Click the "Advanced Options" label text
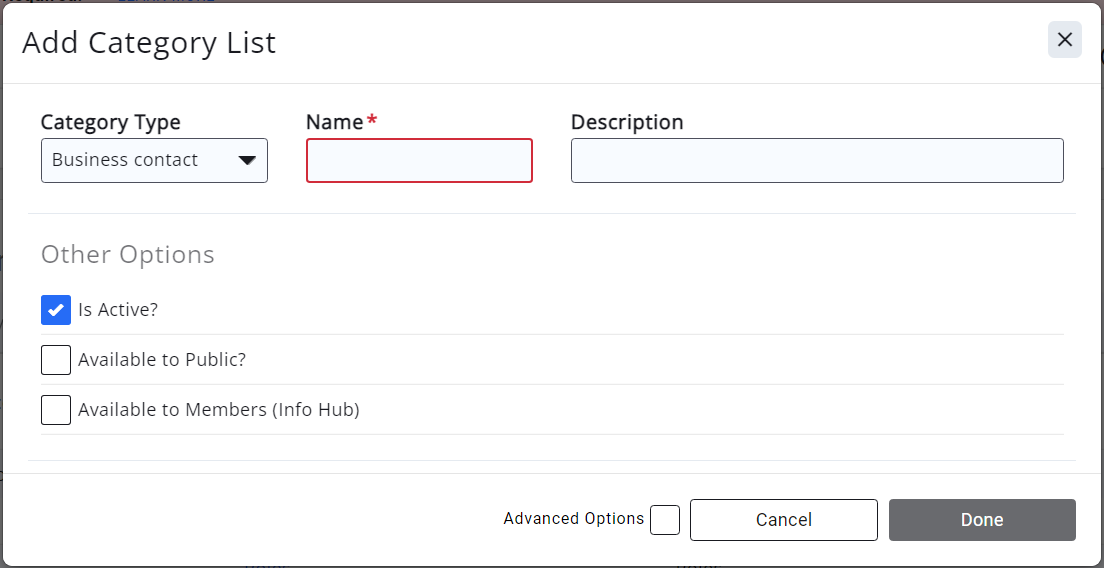 click(573, 519)
